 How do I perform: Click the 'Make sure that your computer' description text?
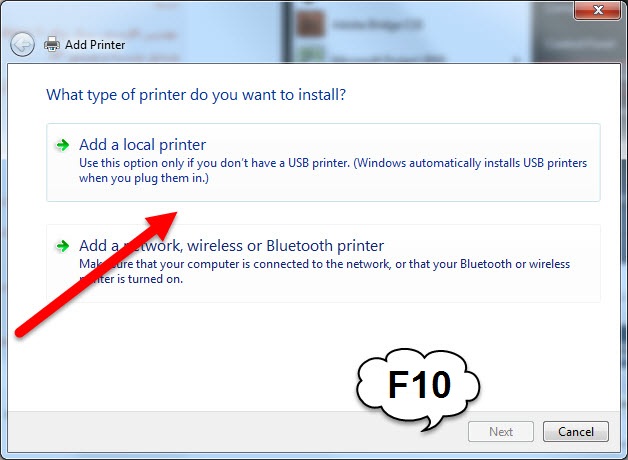(324, 271)
